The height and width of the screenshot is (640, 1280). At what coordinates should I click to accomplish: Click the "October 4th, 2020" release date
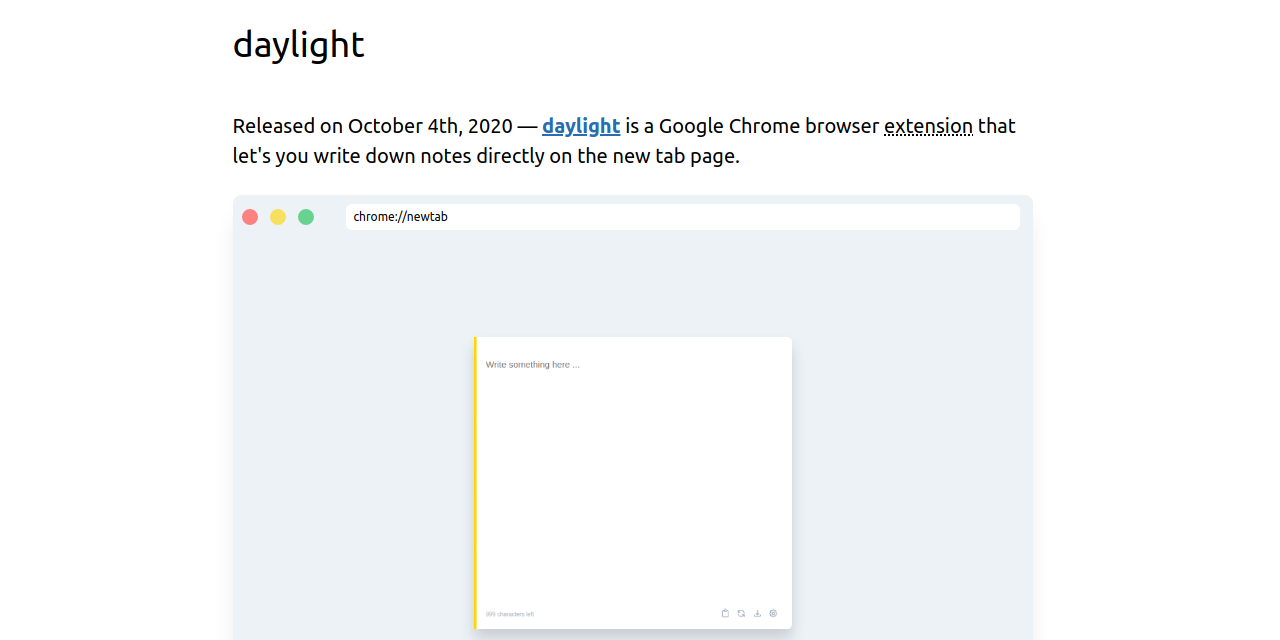point(429,126)
